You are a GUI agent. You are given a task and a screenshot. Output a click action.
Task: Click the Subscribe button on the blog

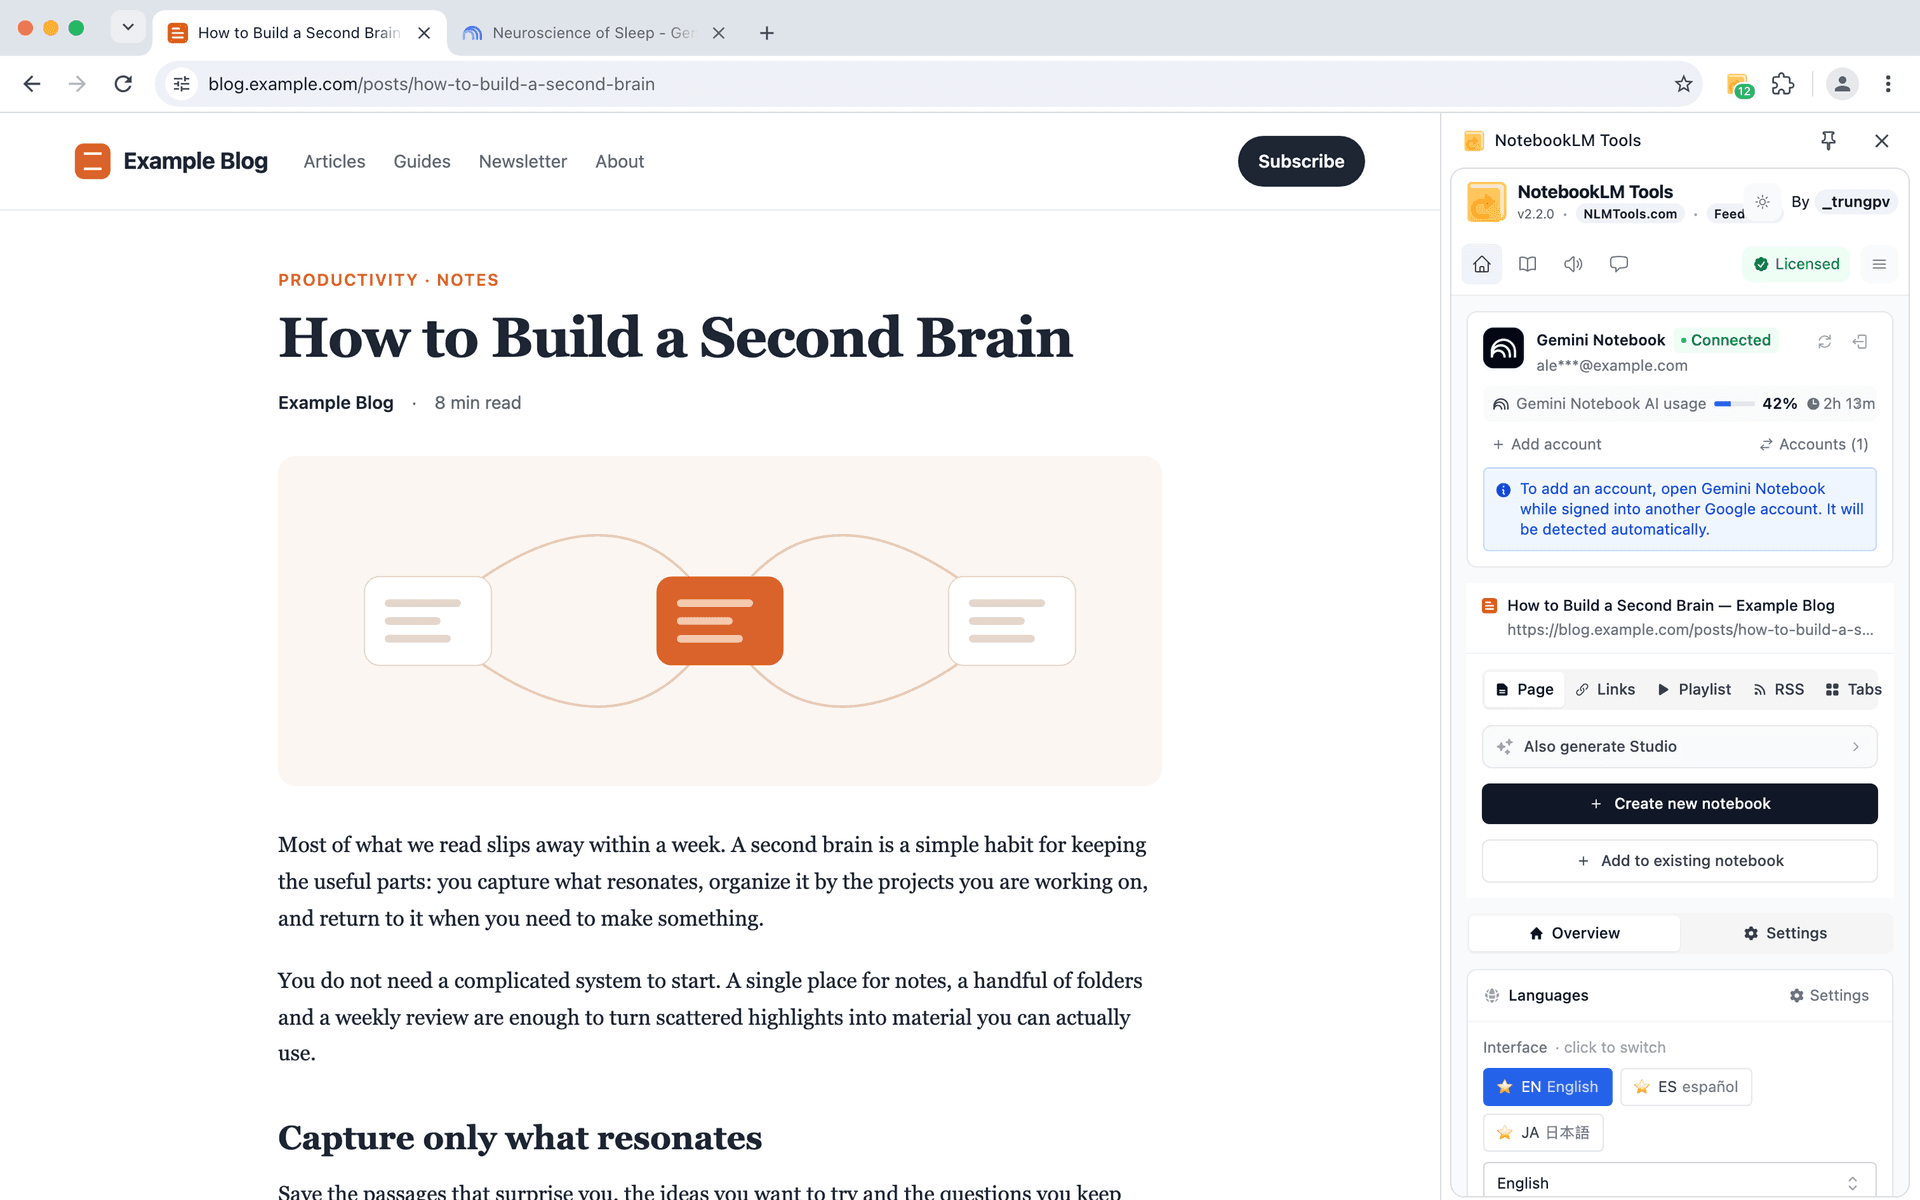tap(1300, 161)
